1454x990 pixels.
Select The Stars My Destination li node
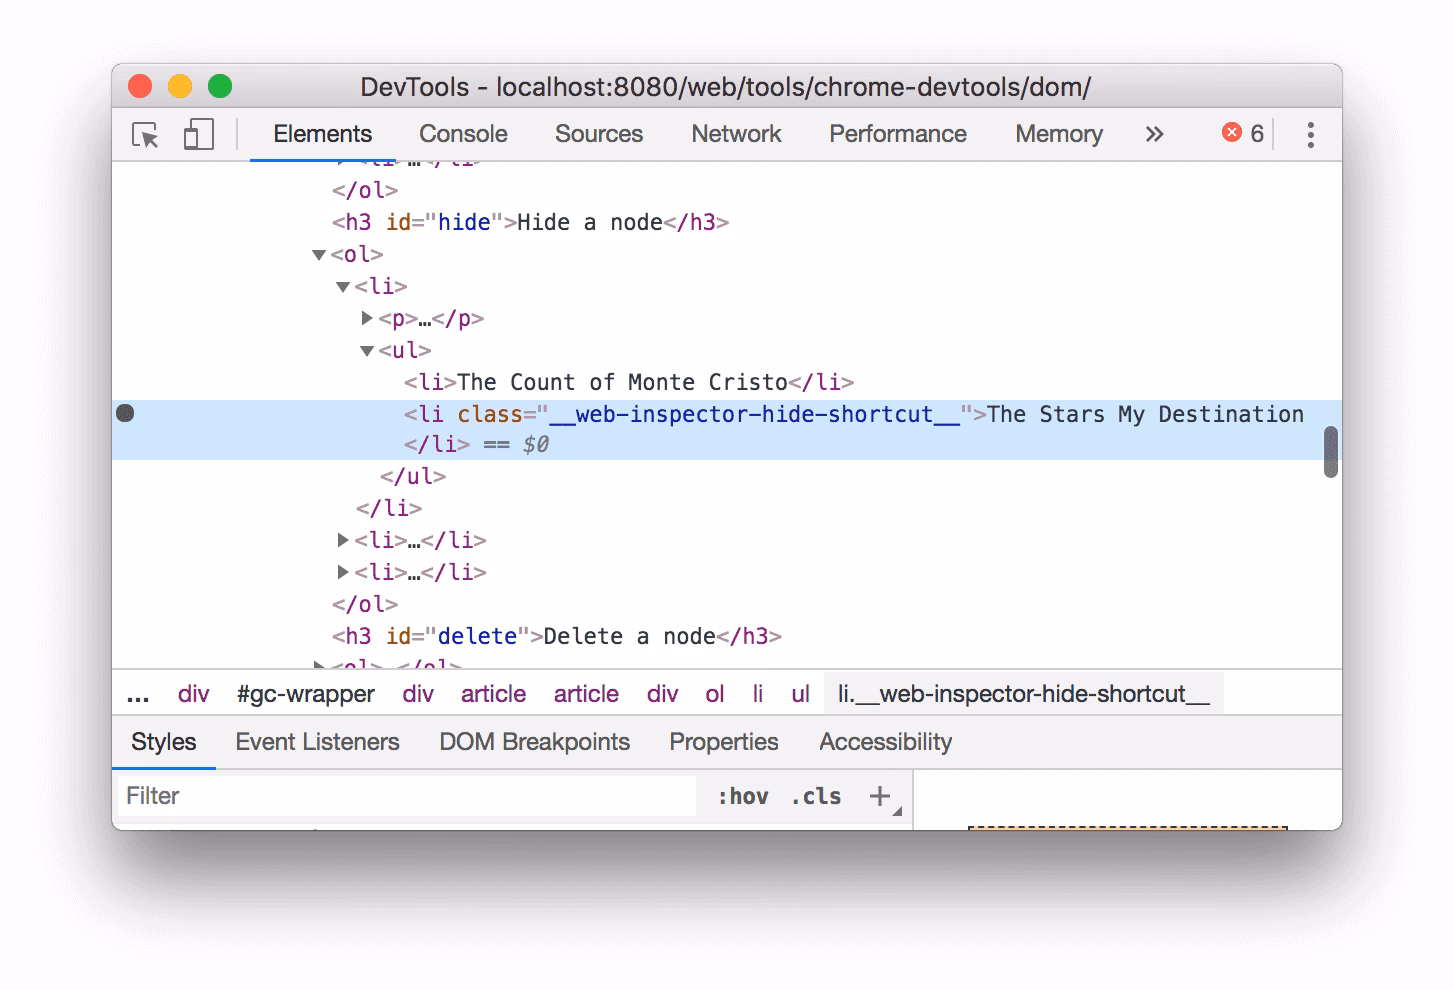pos(726,429)
